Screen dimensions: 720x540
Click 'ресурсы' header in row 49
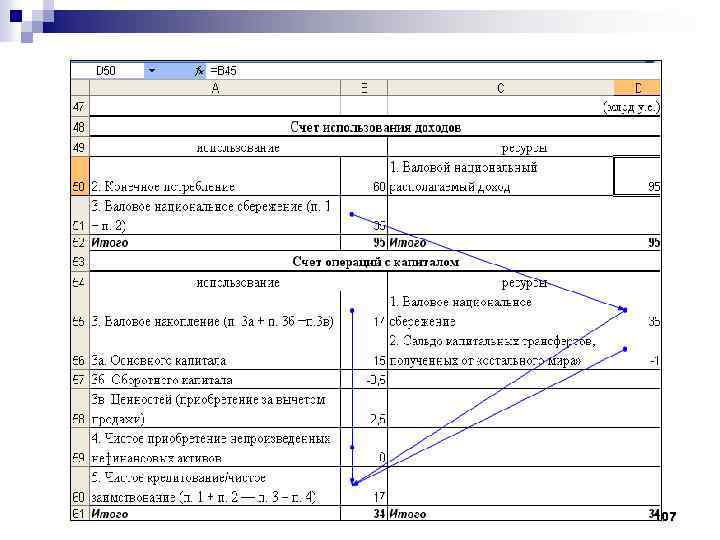click(x=523, y=147)
